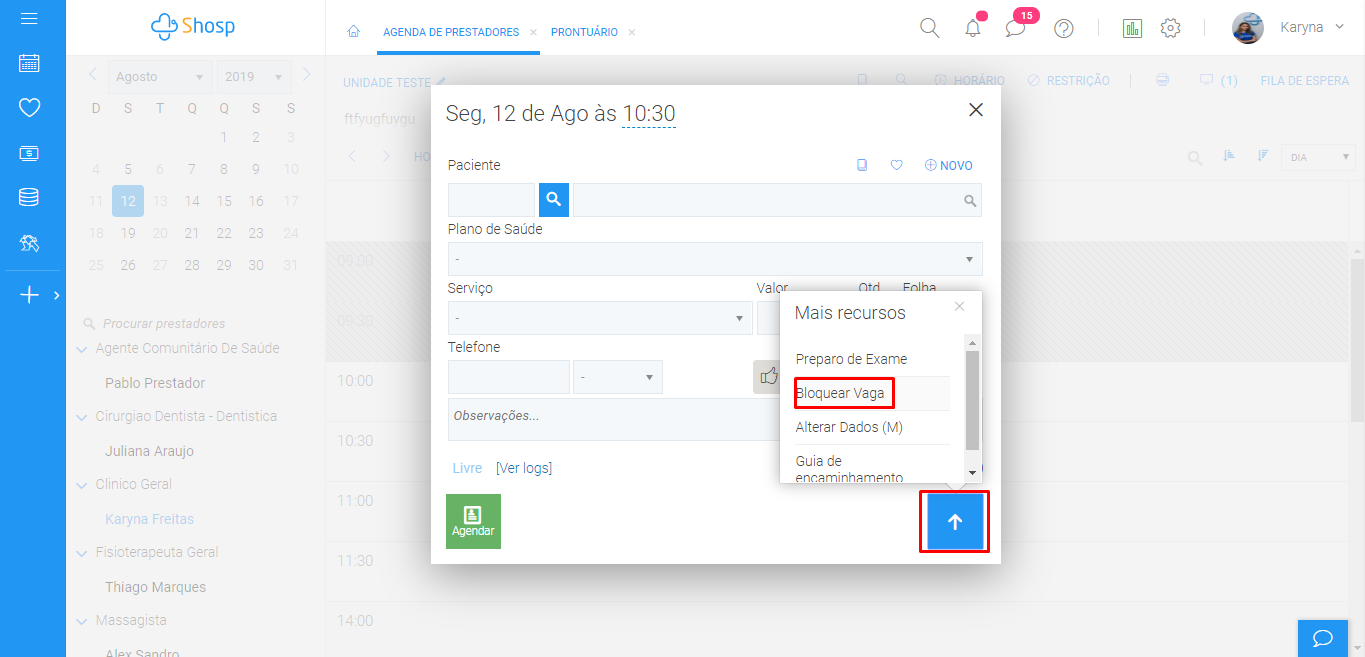Image resolution: width=1365 pixels, height=657 pixels.
Task: Click Procurar prestadores search field
Action: 164,324
